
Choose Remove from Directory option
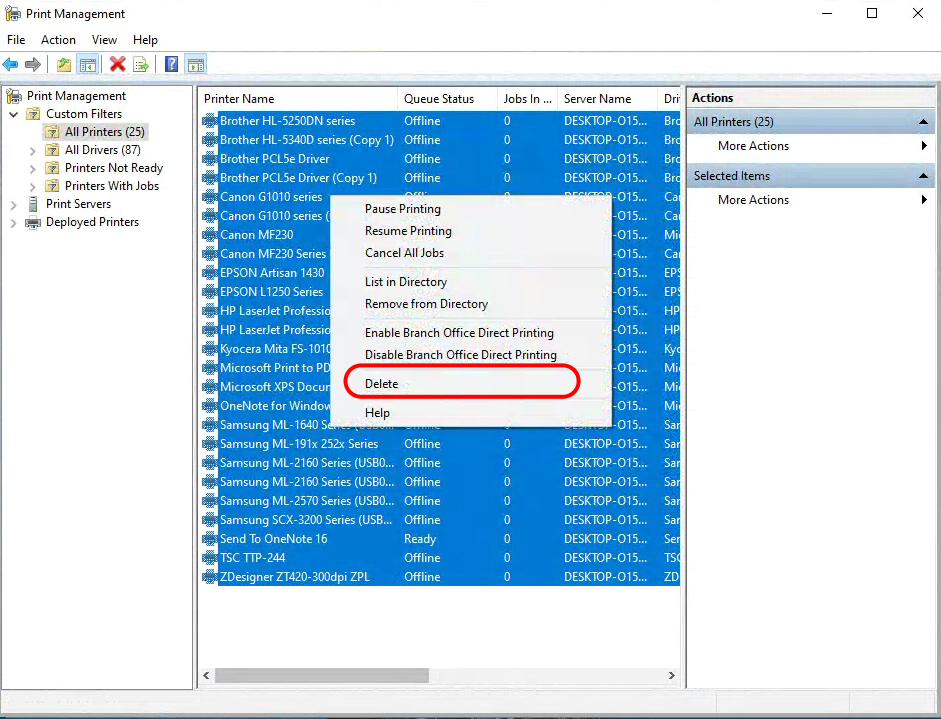tap(470, 304)
